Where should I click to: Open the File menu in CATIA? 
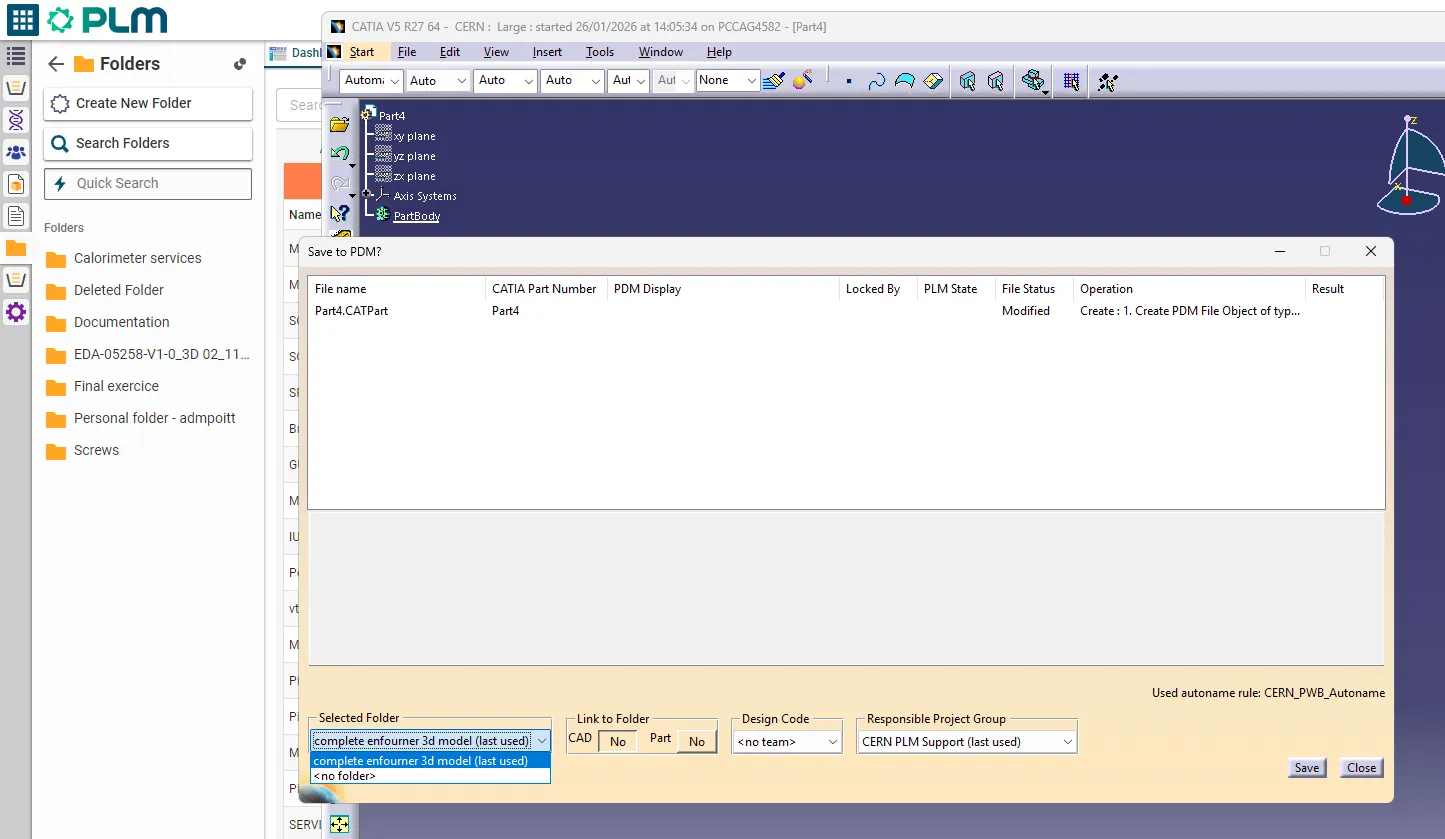point(407,52)
